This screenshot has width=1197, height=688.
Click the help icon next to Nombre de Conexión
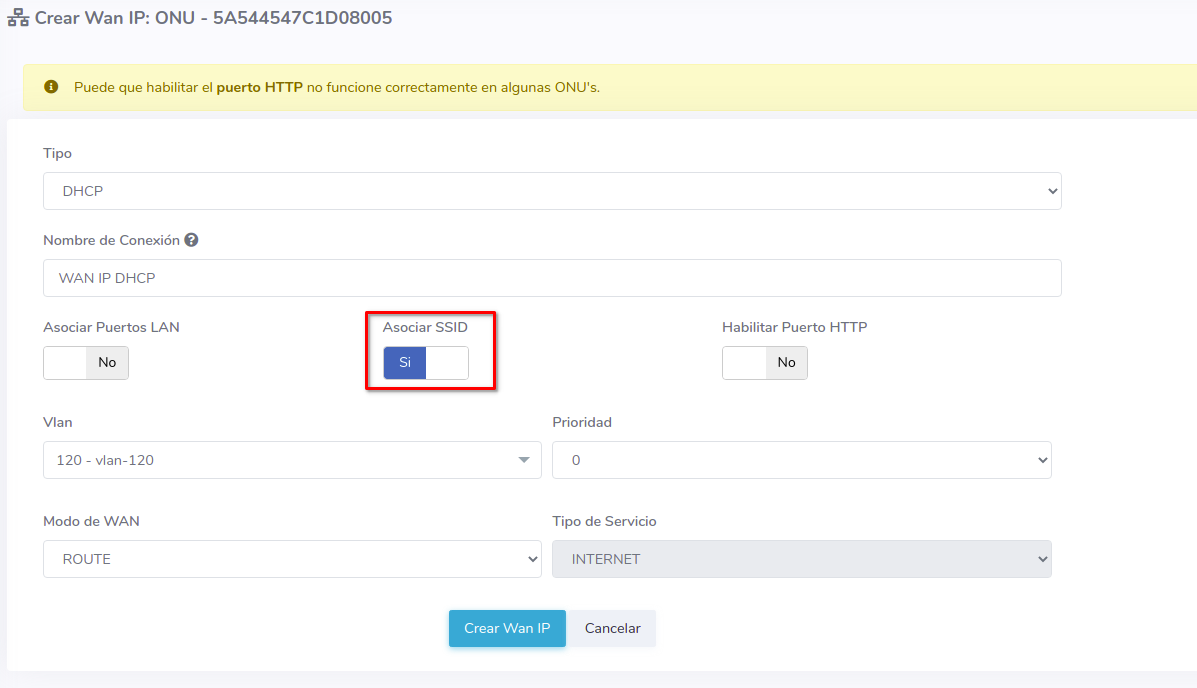(x=191, y=240)
